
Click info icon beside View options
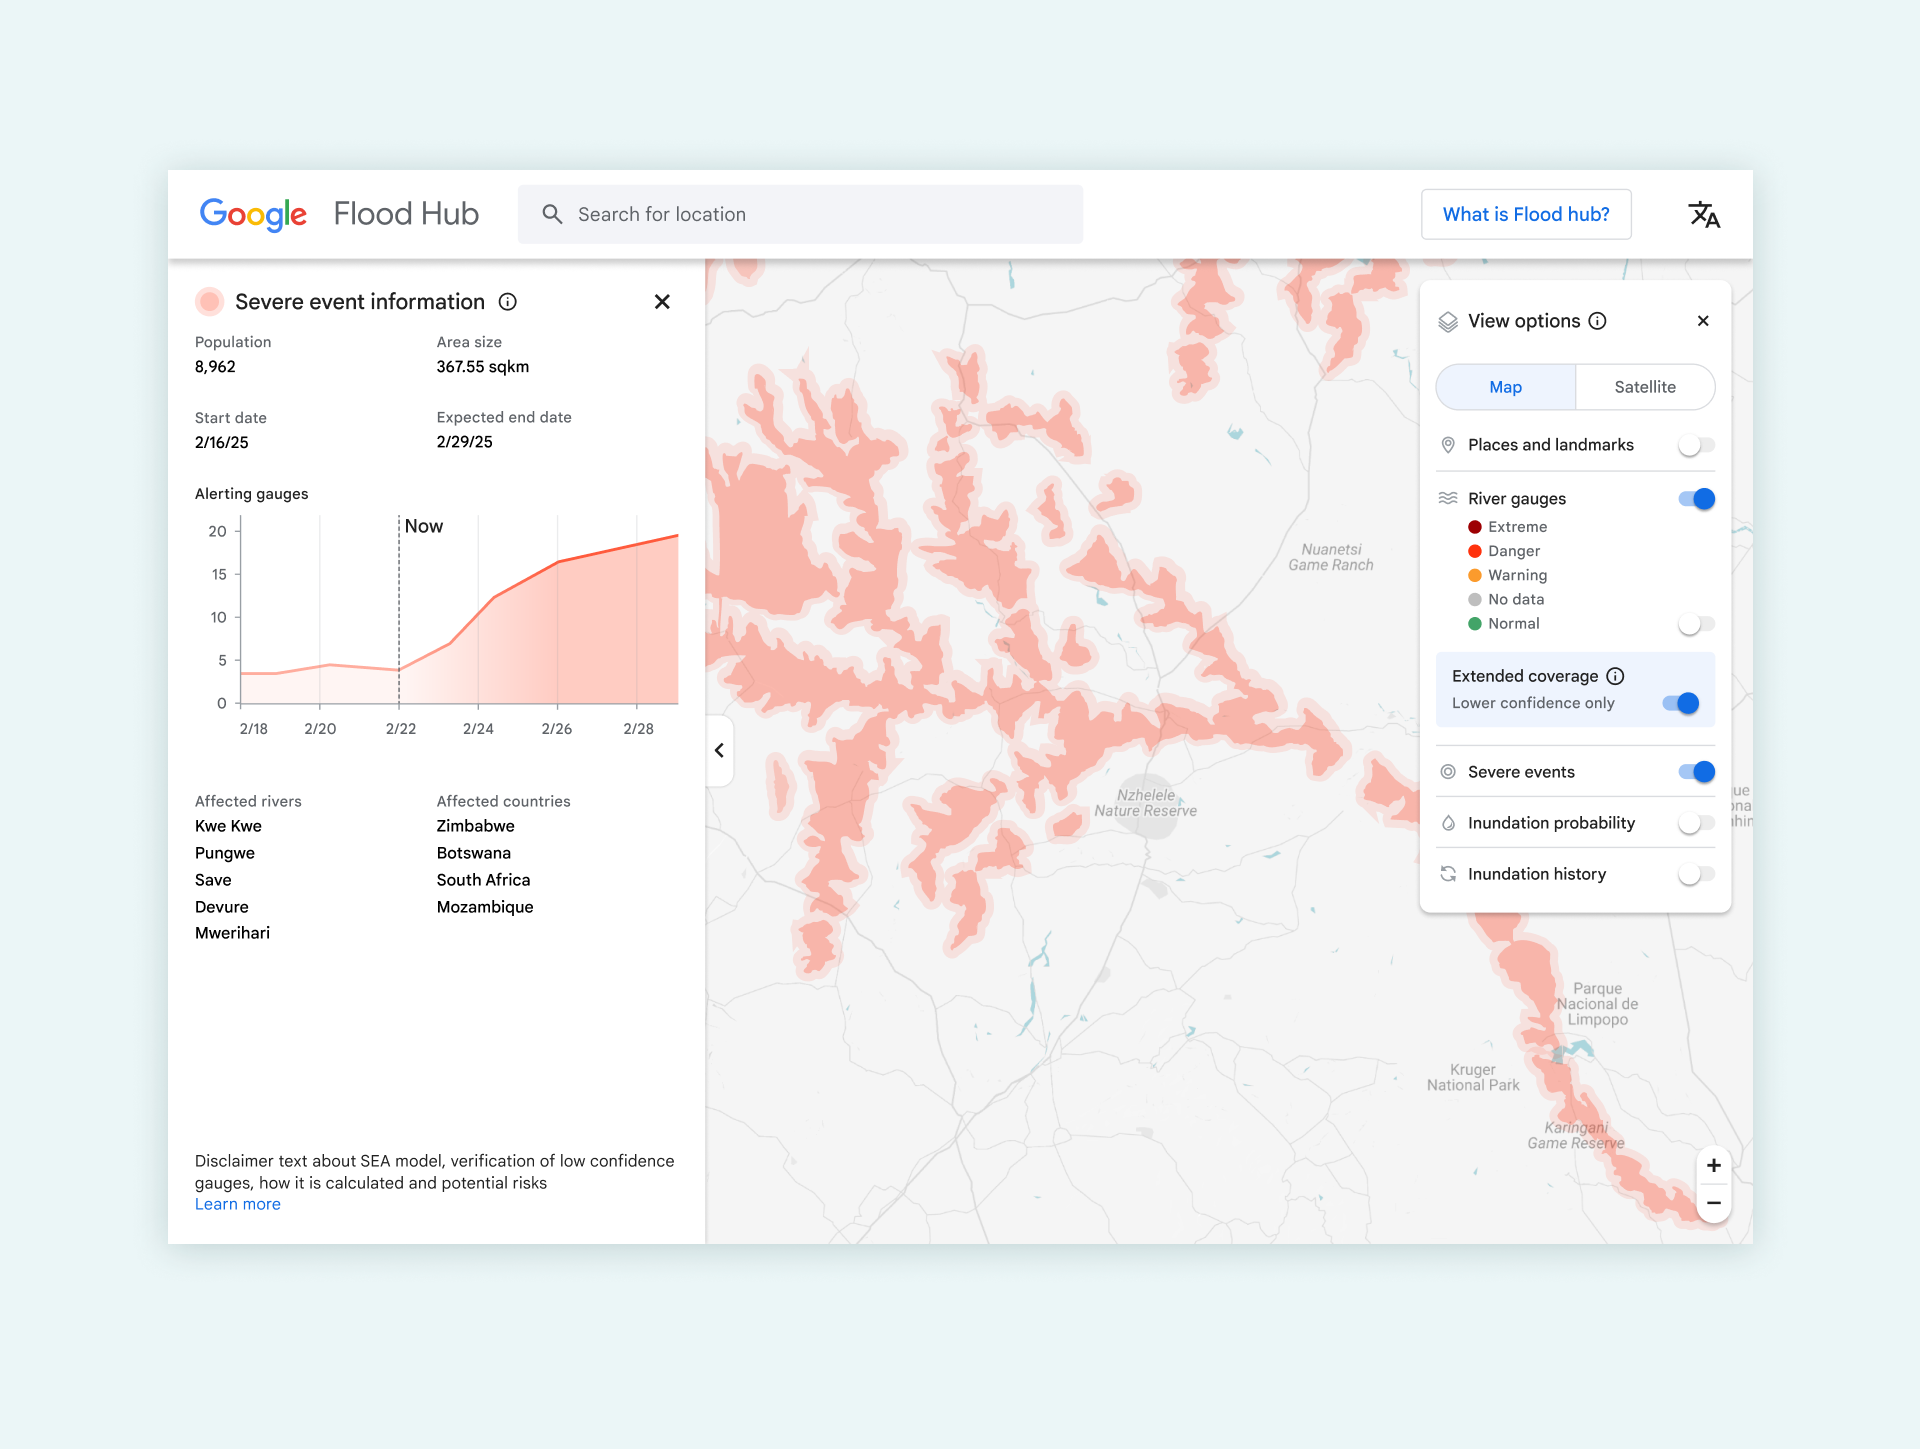click(1598, 321)
